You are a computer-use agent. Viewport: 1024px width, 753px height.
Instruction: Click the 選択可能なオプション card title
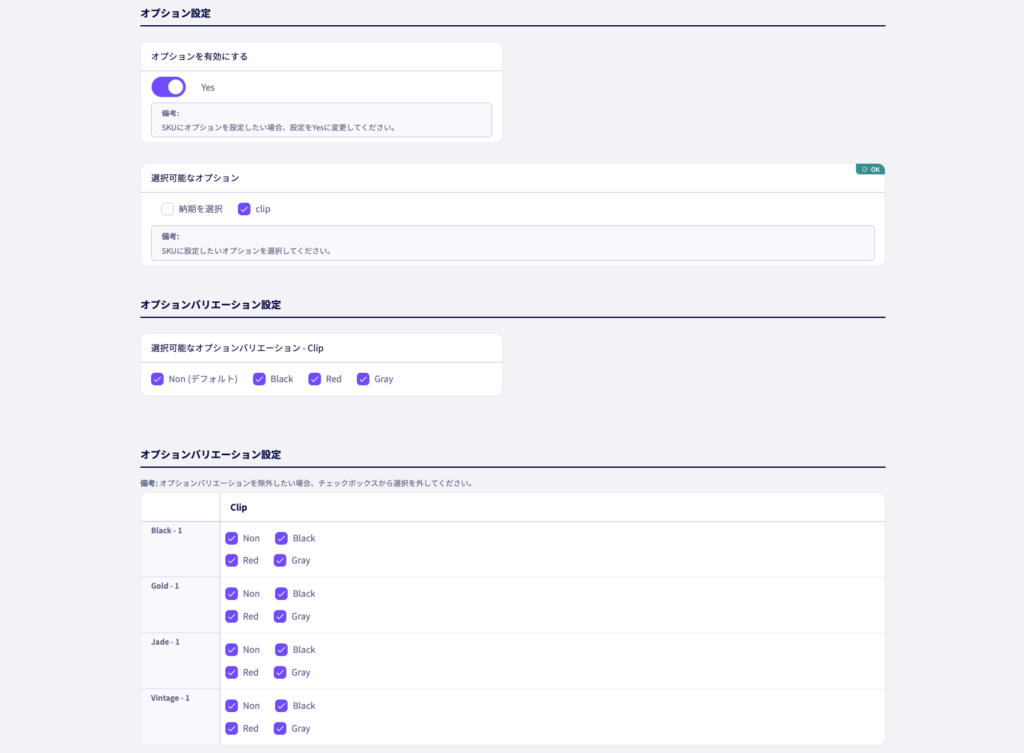pos(195,178)
